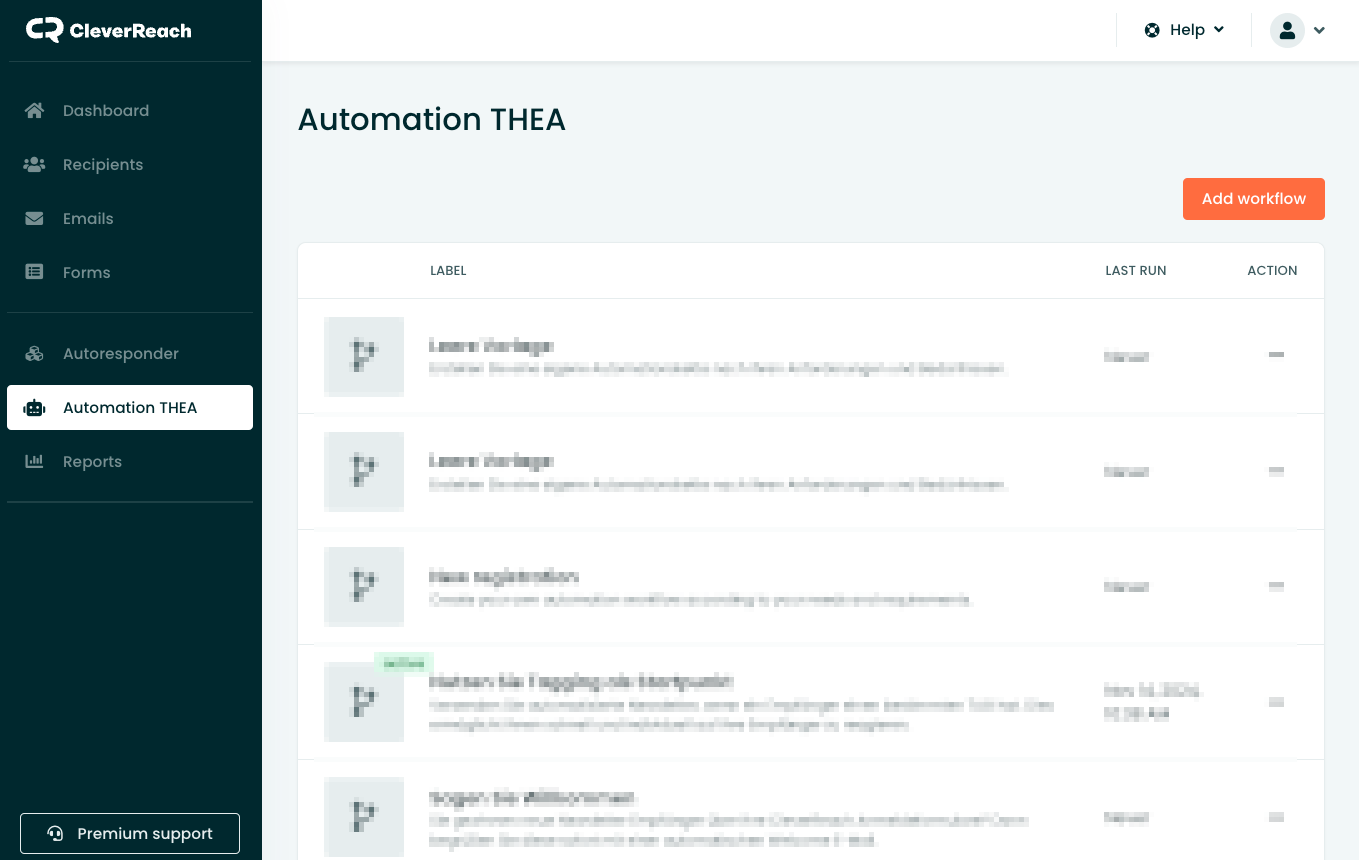
Task: Click the user profile avatar icon
Action: point(1287,30)
